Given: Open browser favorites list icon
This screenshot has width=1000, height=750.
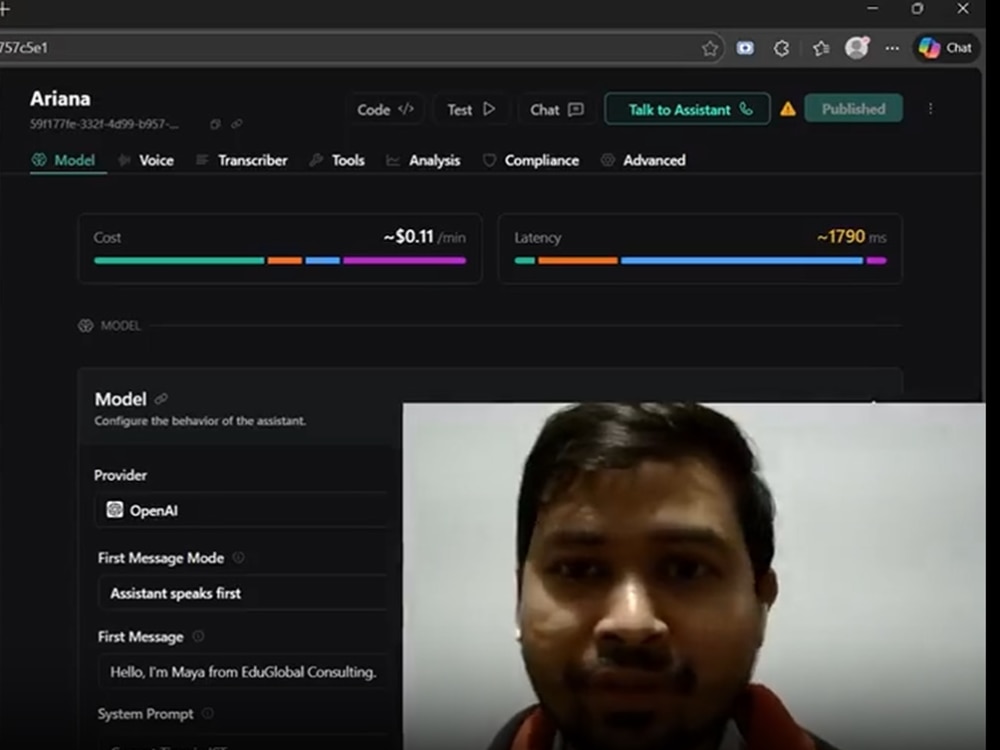Looking at the screenshot, I should click(821, 48).
